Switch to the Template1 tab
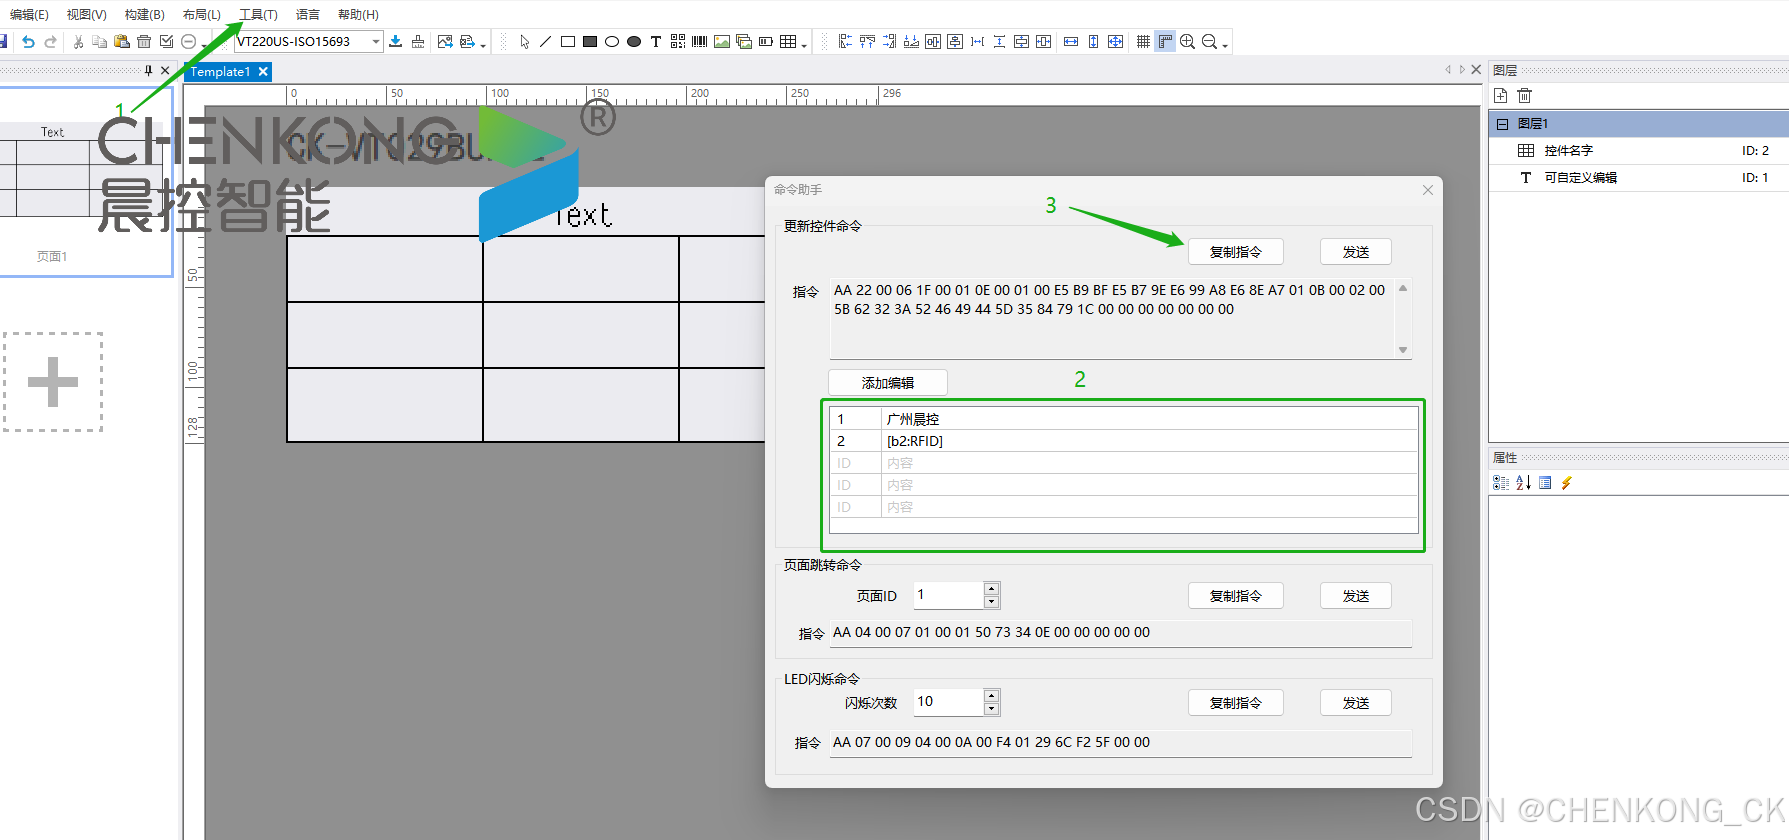This screenshot has width=1789, height=840. (220, 72)
